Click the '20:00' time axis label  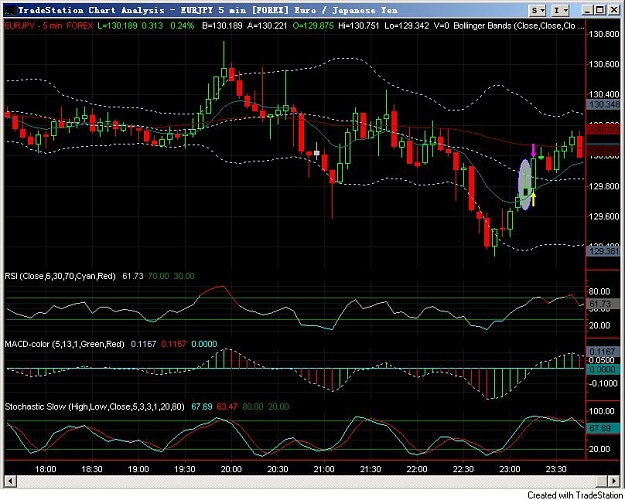pyautogui.click(x=232, y=469)
